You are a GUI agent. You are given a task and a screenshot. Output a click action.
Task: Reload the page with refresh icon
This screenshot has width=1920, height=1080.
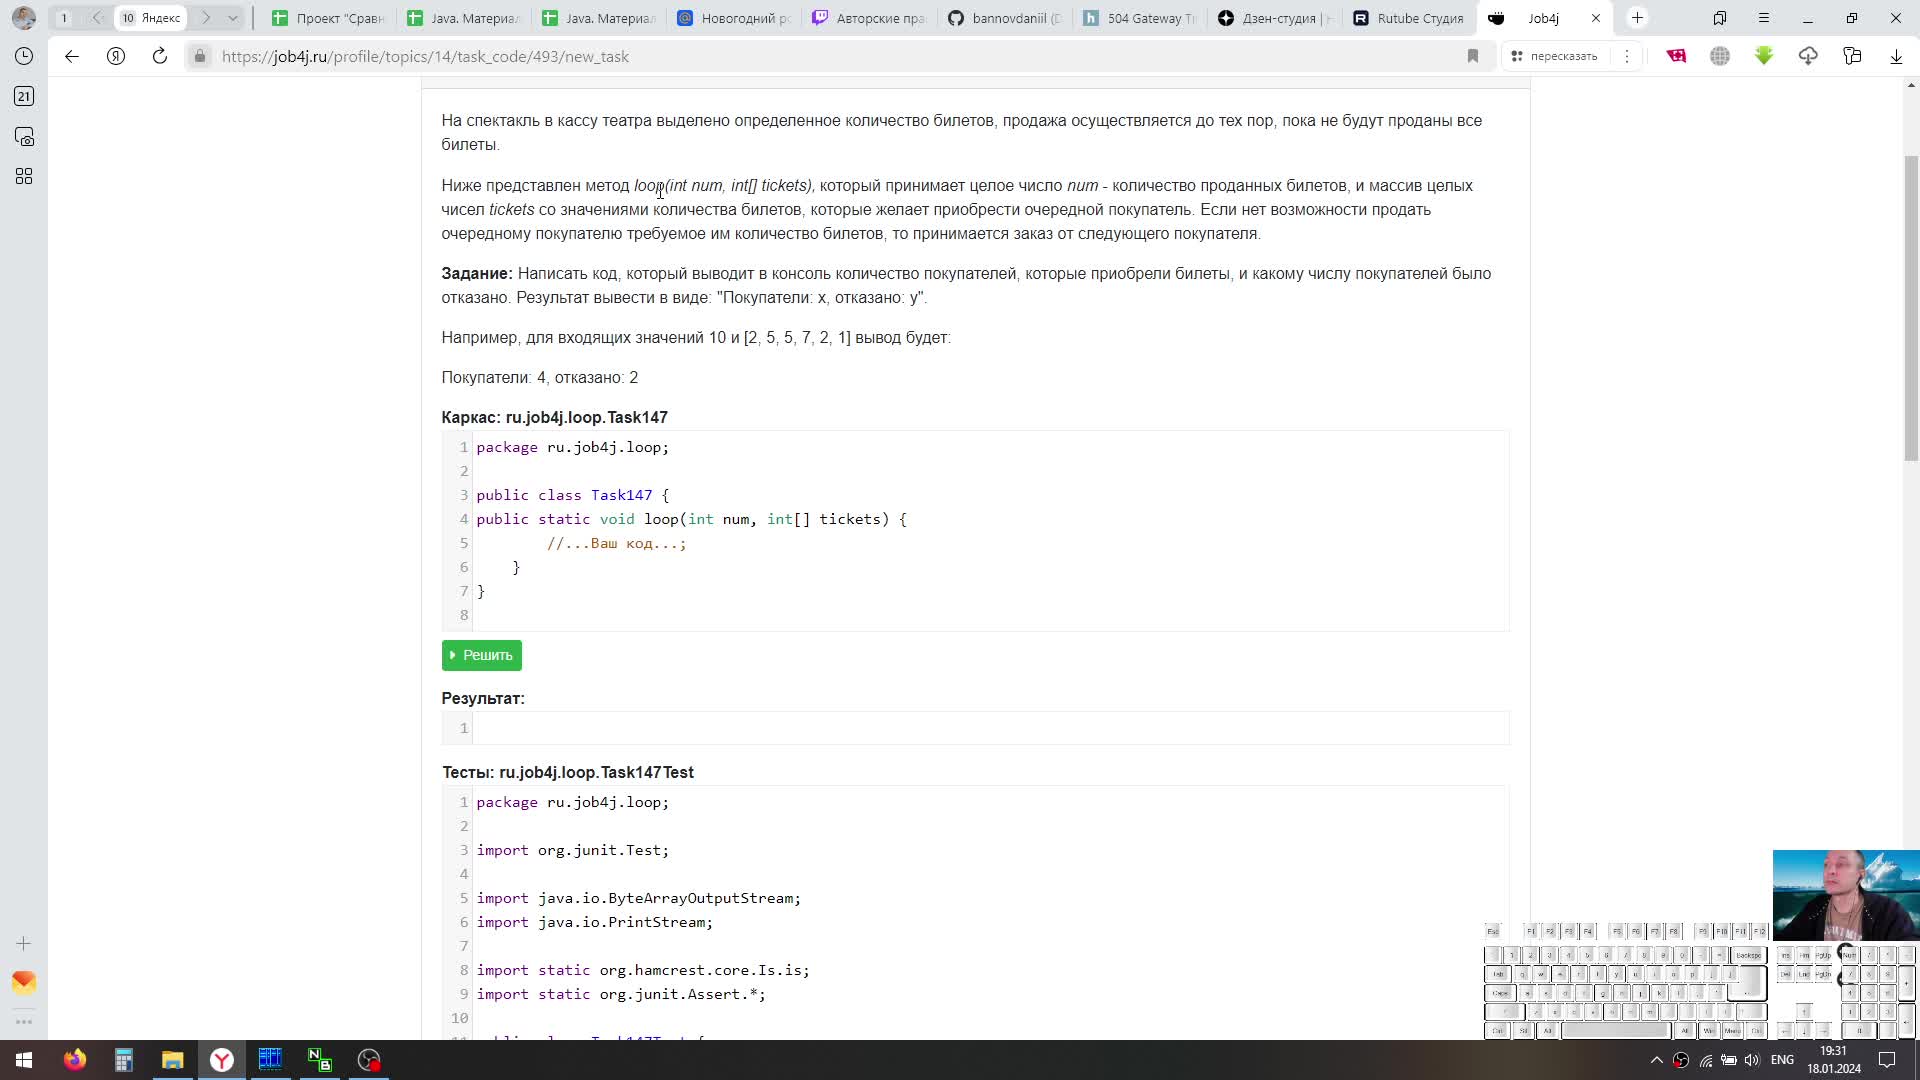click(160, 56)
